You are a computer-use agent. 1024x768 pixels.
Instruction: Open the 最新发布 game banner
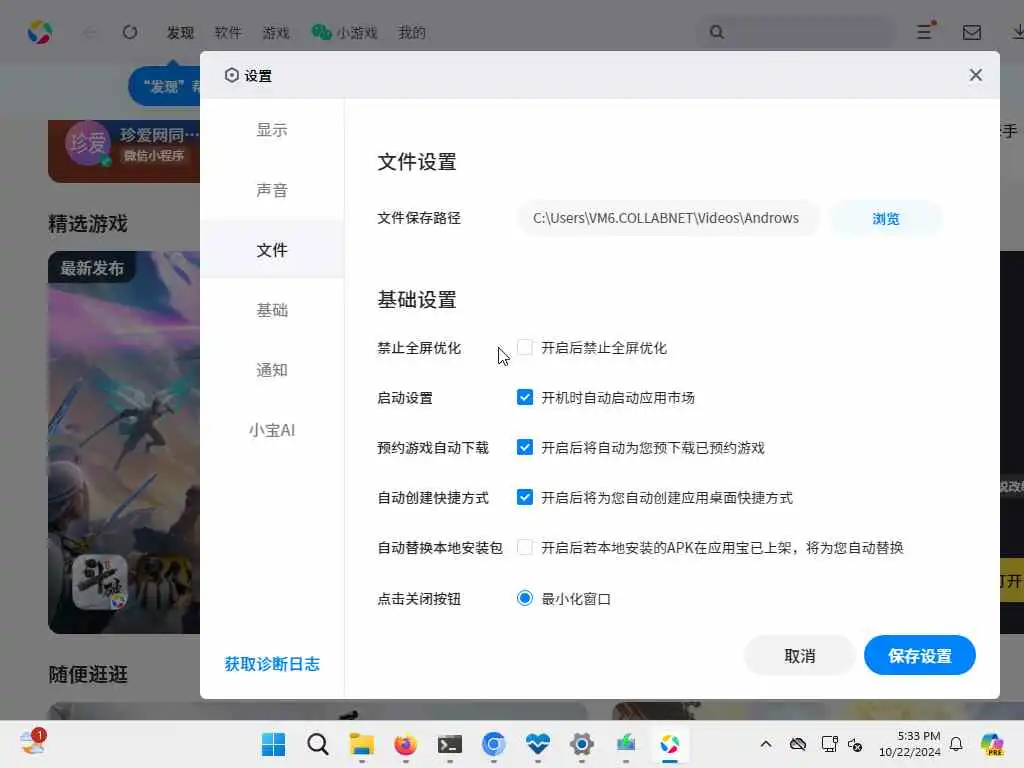tap(124, 442)
